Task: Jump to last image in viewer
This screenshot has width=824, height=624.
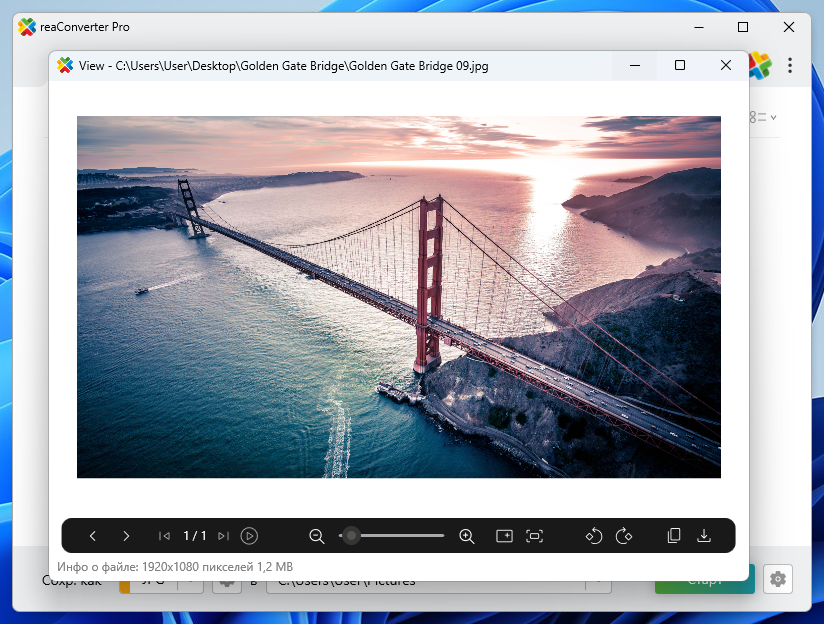Action: pyautogui.click(x=223, y=536)
